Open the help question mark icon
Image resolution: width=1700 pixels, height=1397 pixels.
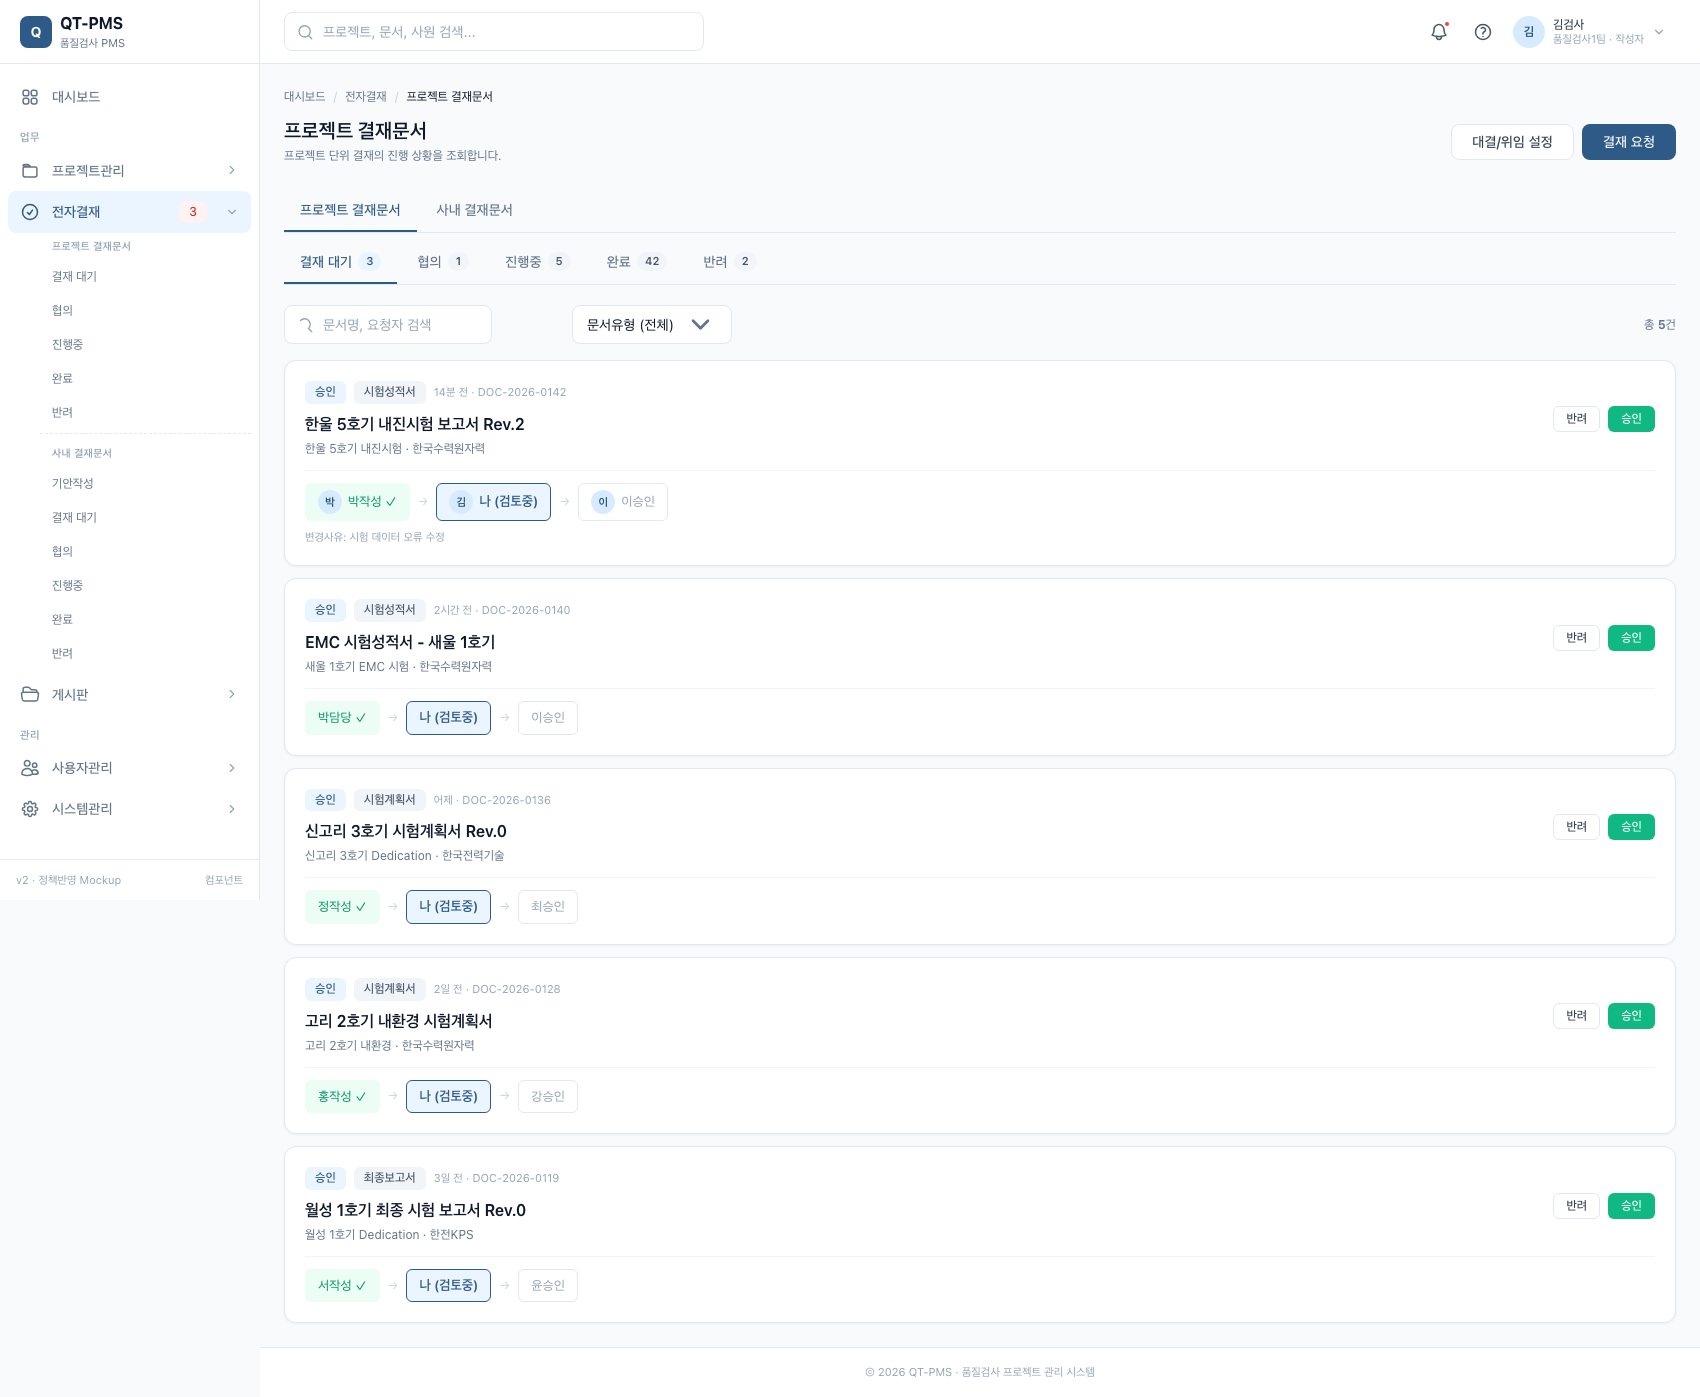point(1483,32)
